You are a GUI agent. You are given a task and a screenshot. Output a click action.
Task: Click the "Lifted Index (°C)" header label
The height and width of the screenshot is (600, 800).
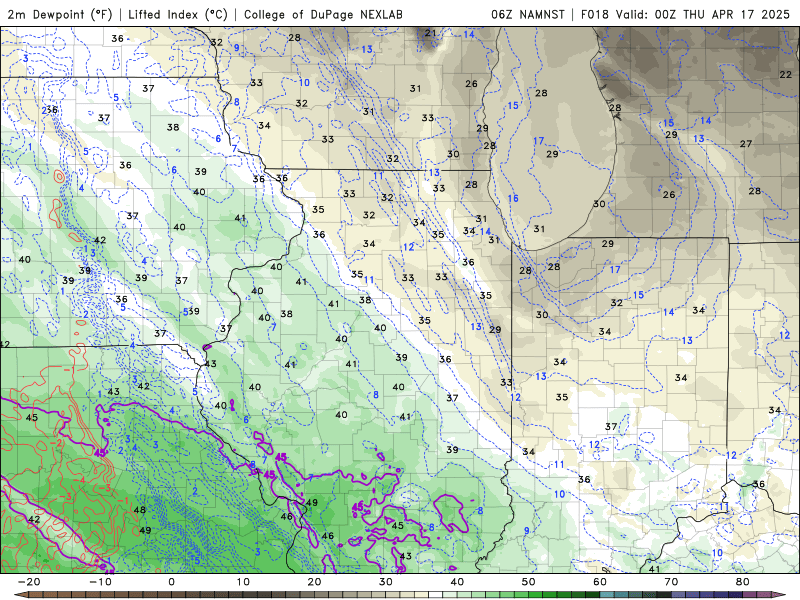pos(178,14)
